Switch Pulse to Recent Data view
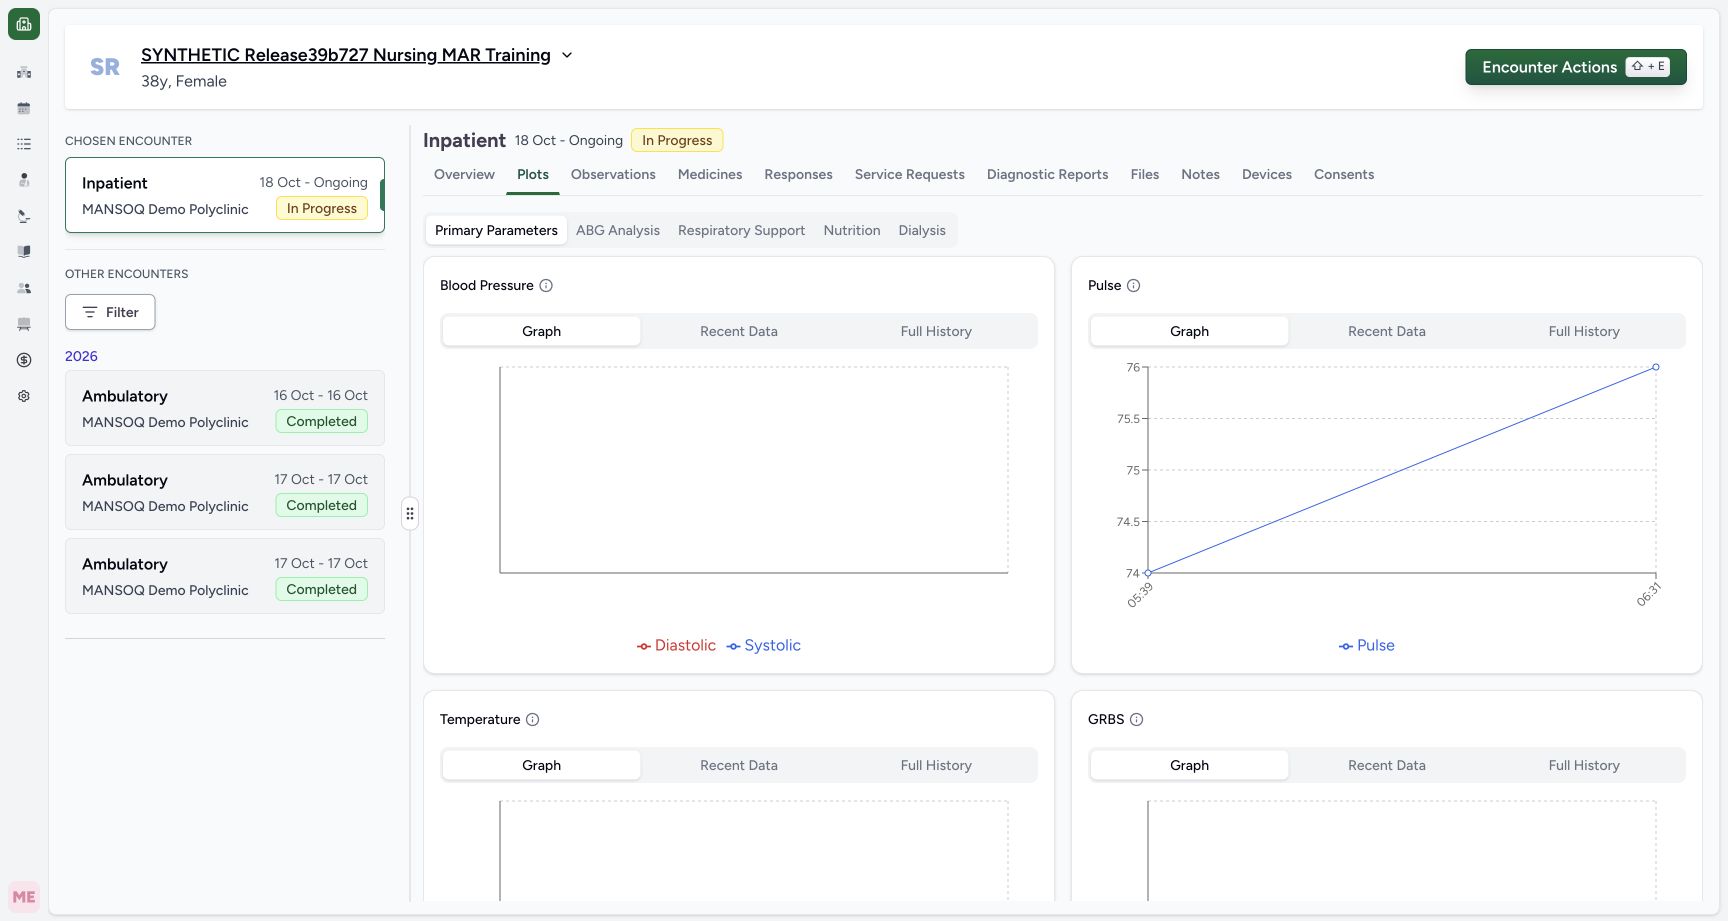The height and width of the screenshot is (921, 1728). 1387,331
